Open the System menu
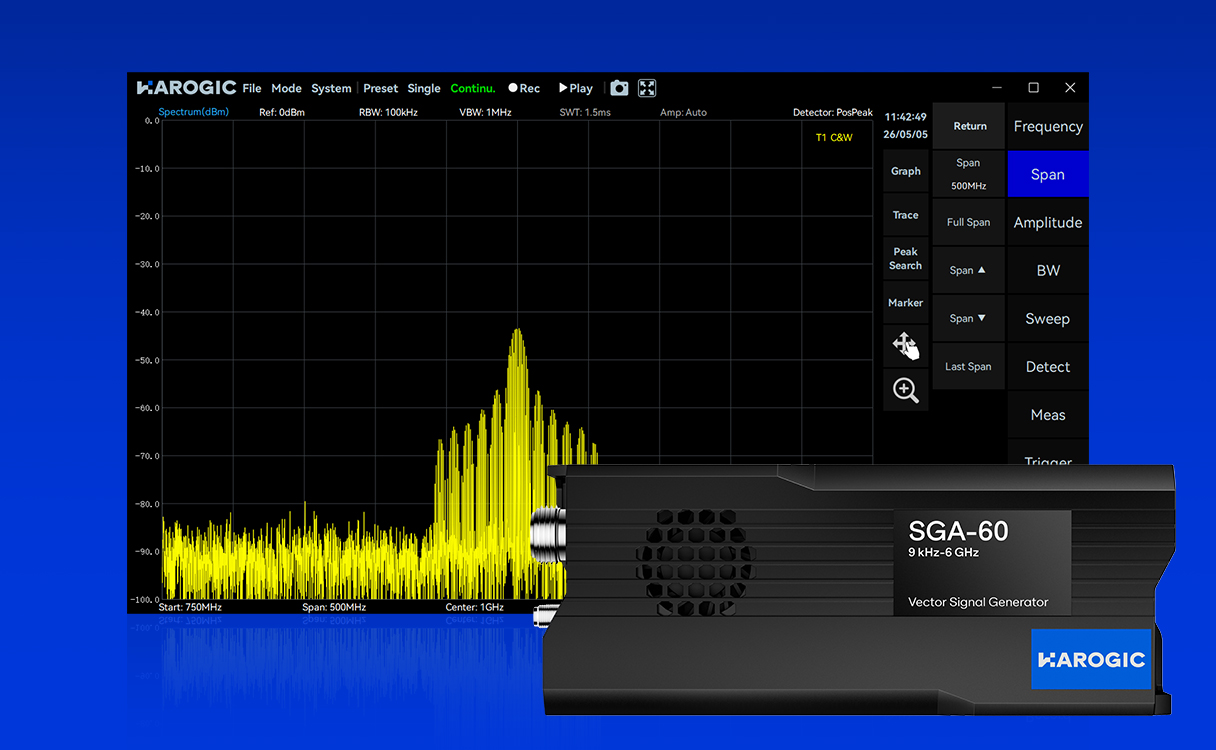This screenshot has height=750, width=1216. point(331,88)
